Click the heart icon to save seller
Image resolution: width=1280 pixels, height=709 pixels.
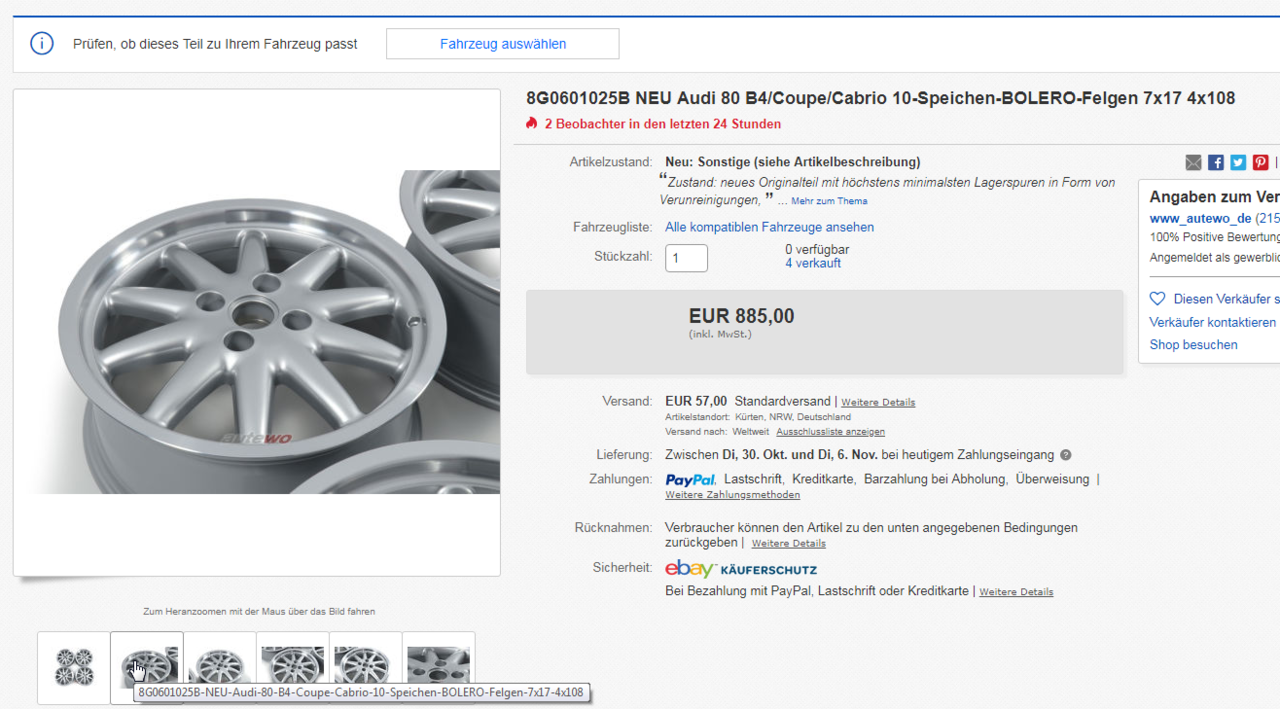pos(1158,299)
